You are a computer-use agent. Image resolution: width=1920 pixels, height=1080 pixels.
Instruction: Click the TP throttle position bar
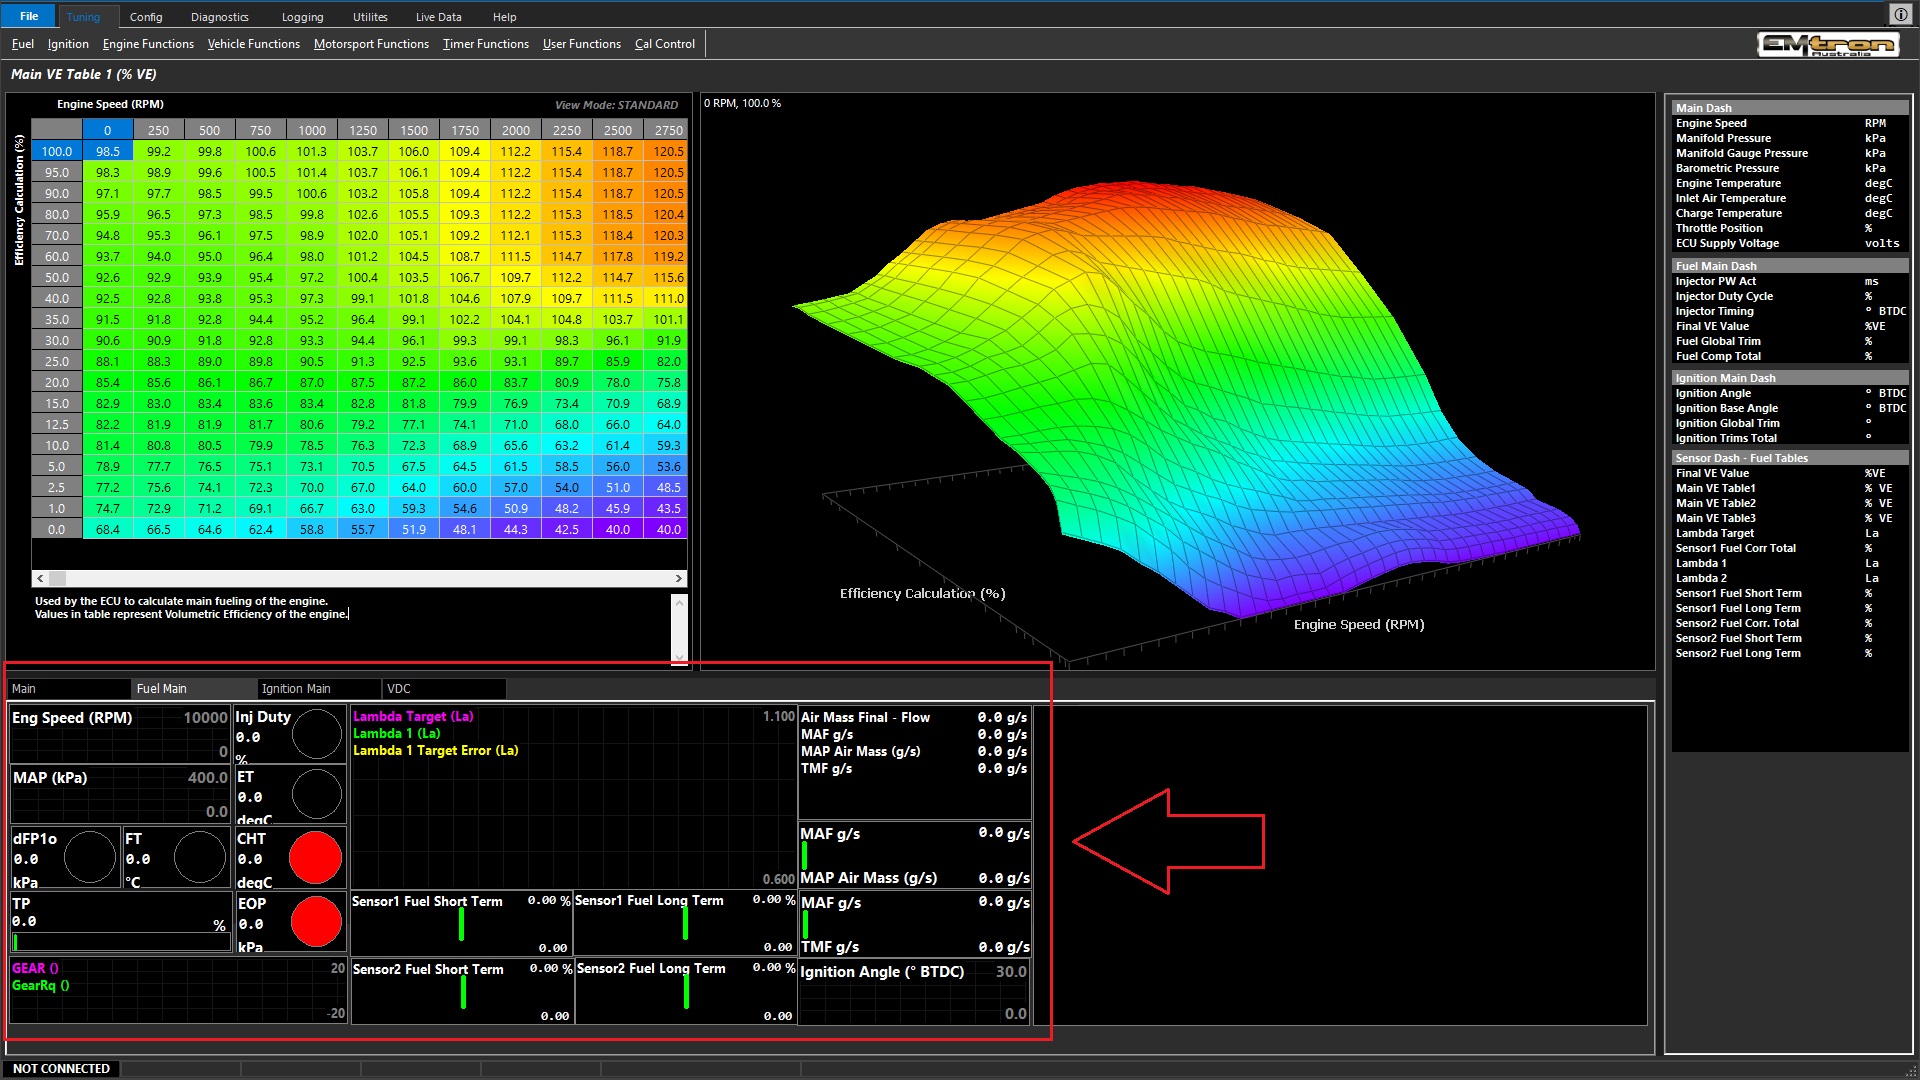point(120,942)
